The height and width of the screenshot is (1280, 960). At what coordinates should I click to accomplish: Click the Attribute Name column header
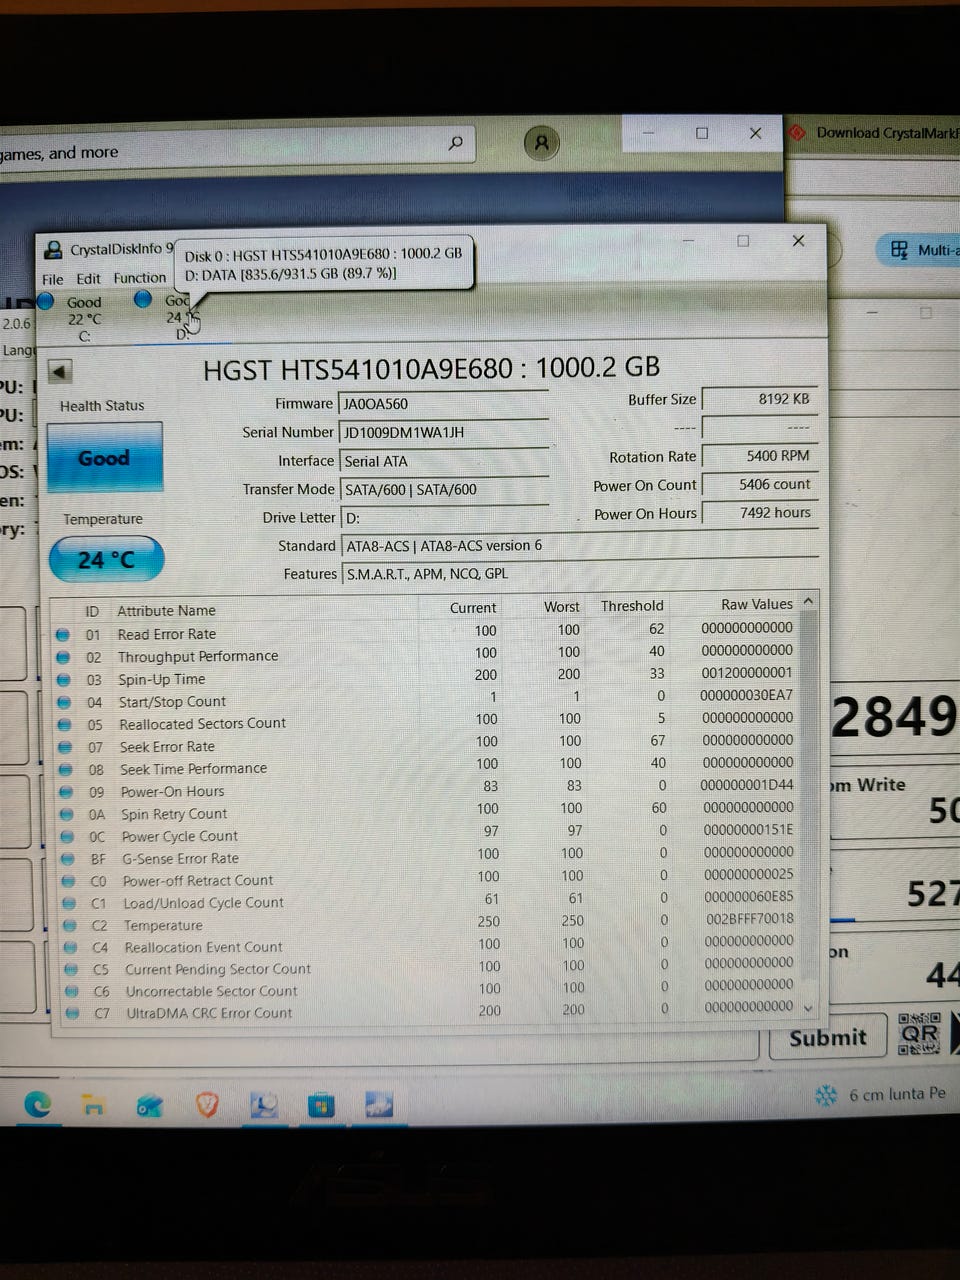pyautogui.click(x=166, y=610)
